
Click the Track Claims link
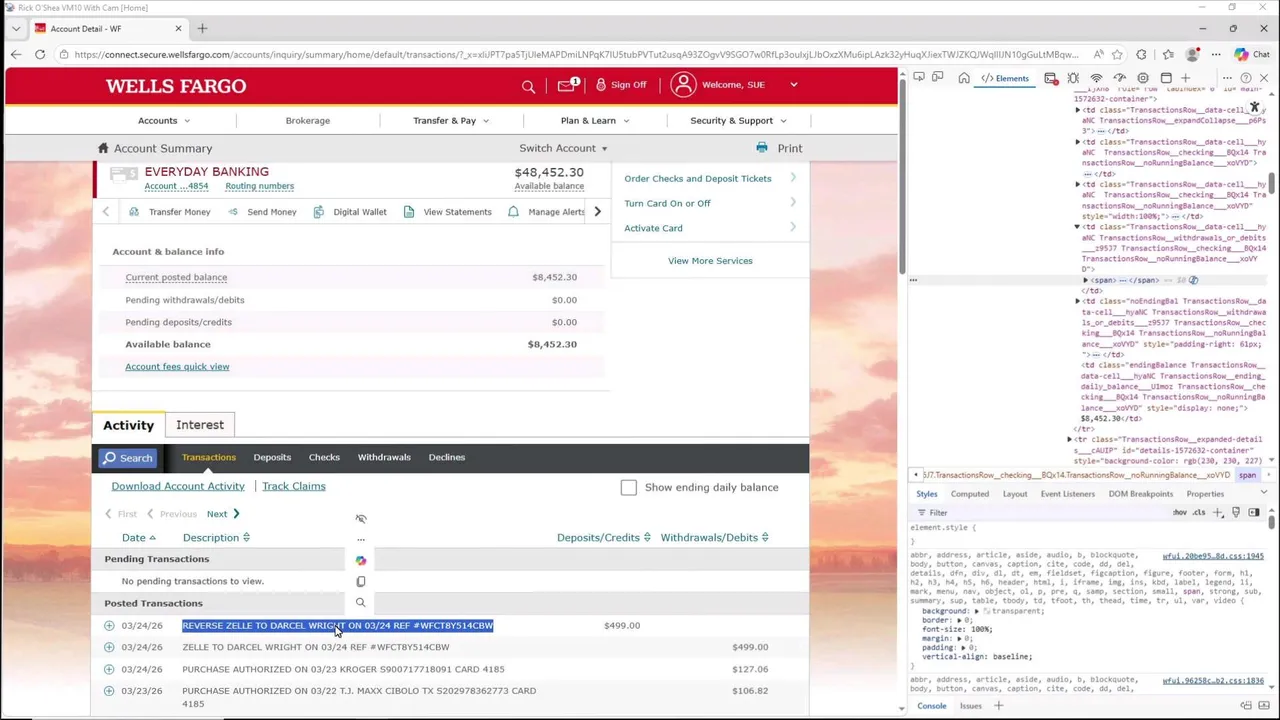[293, 486]
